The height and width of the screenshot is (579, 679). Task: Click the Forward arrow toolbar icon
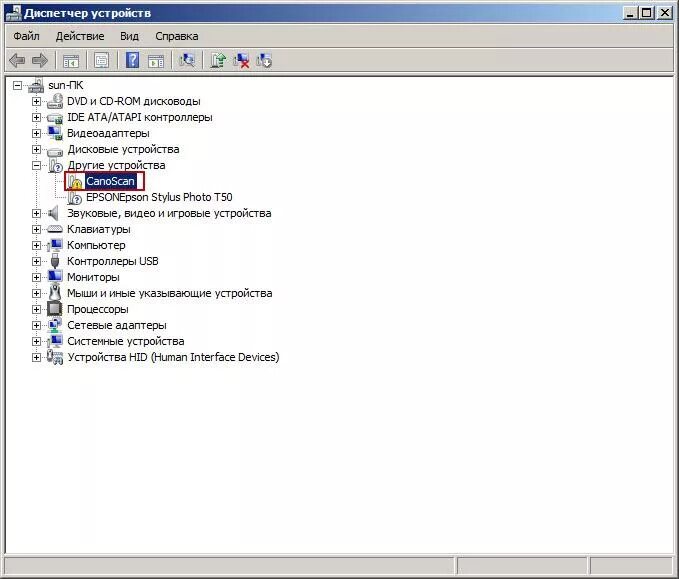tap(40, 61)
